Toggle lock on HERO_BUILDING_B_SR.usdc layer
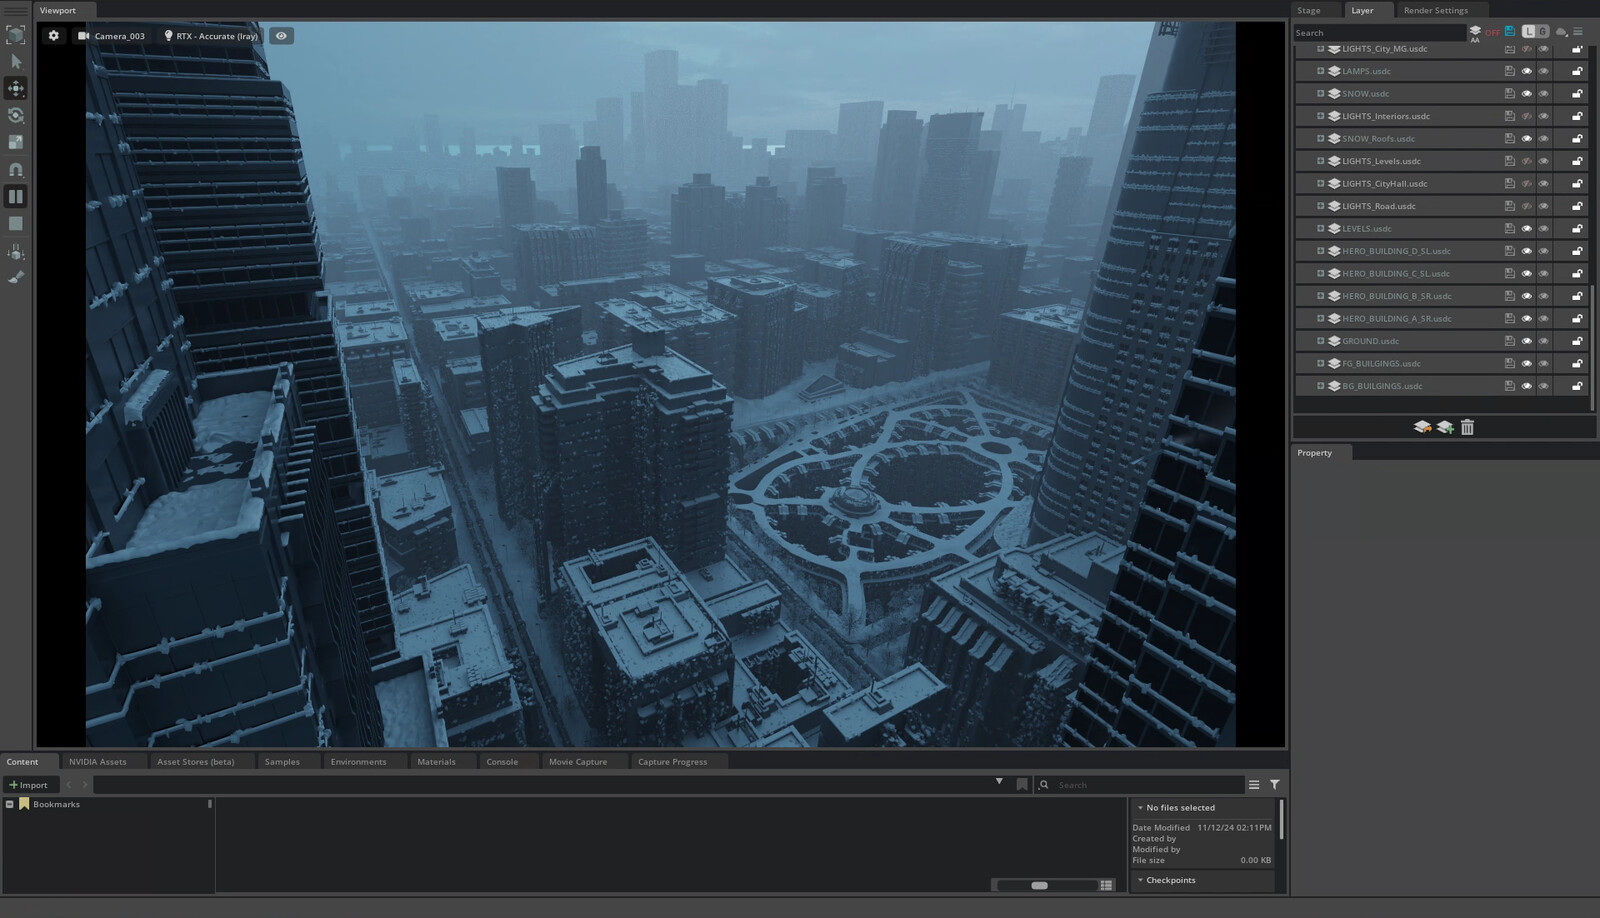Screen dimensions: 1600x918 coord(1577,296)
